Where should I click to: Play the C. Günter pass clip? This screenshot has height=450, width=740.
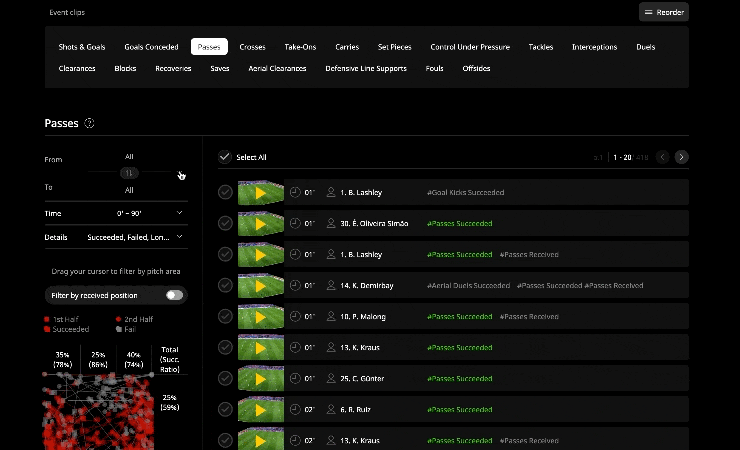coord(260,379)
